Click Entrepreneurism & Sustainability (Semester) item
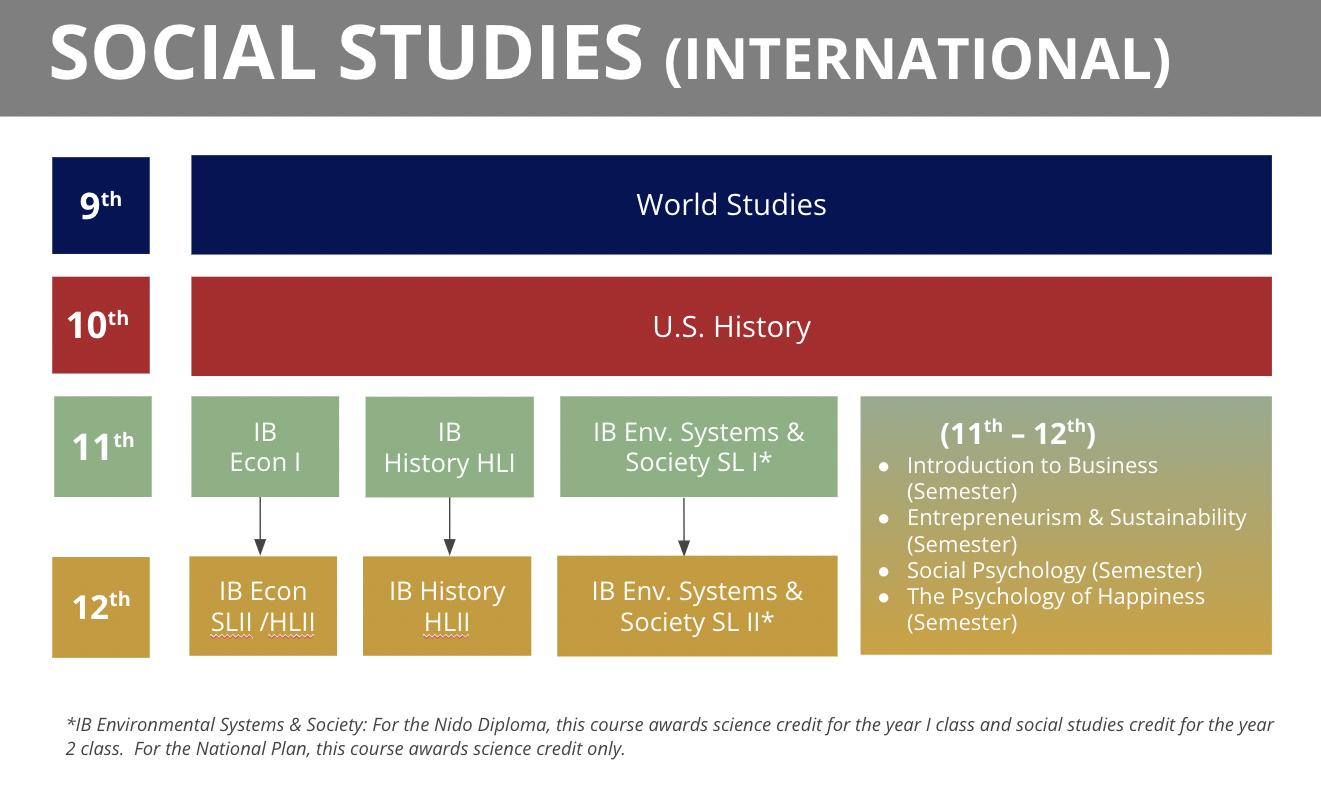The height and width of the screenshot is (786, 1321). point(1076,530)
